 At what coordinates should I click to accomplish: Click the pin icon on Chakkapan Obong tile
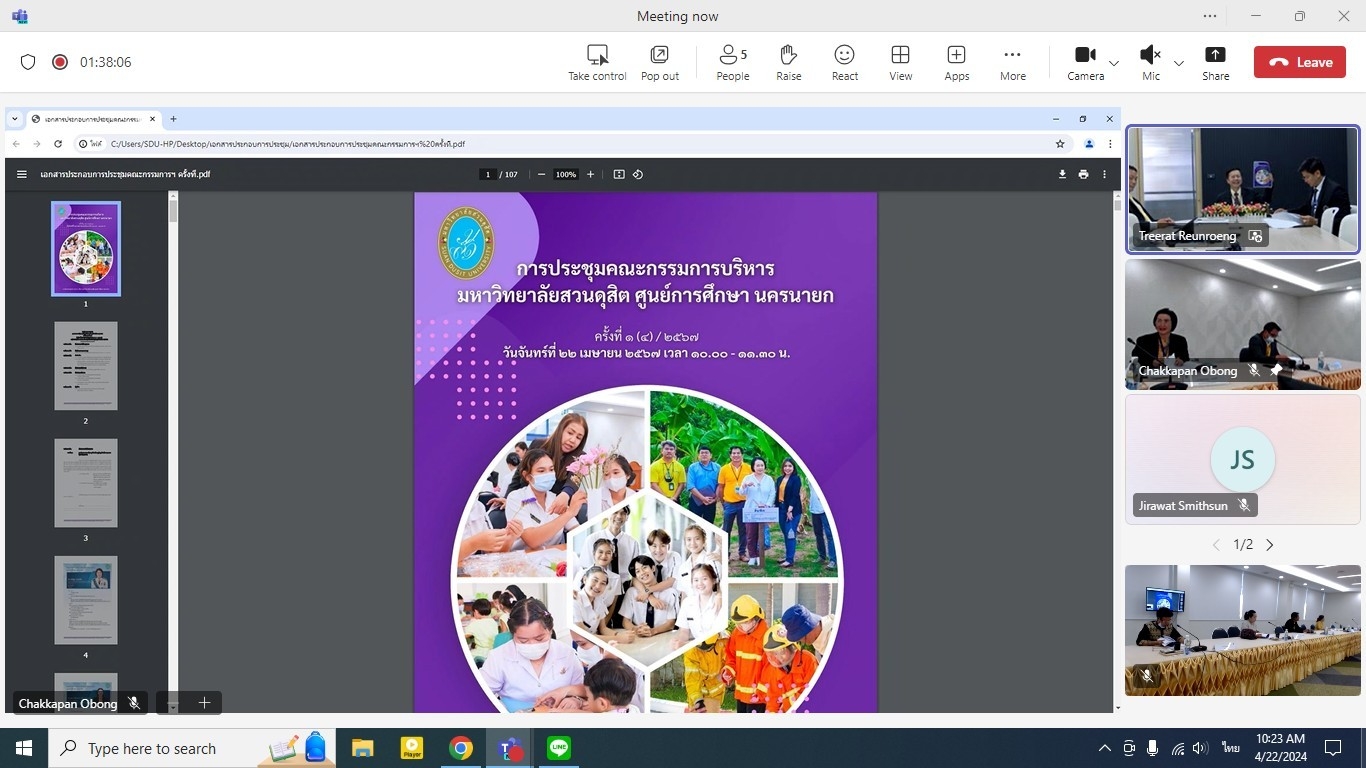[x=1276, y=370]
